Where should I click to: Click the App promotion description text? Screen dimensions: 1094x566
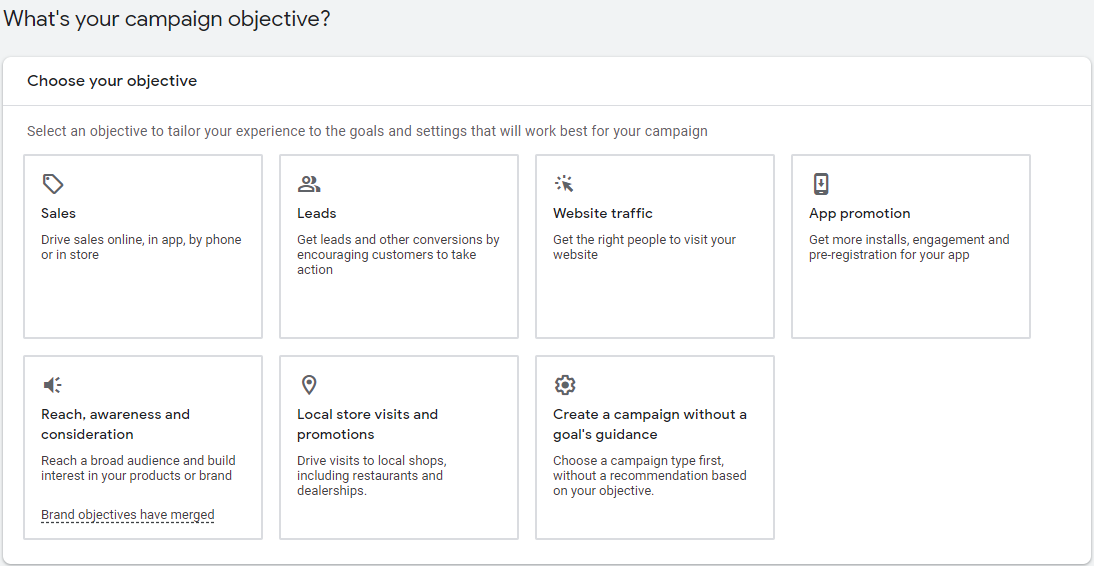909,247
